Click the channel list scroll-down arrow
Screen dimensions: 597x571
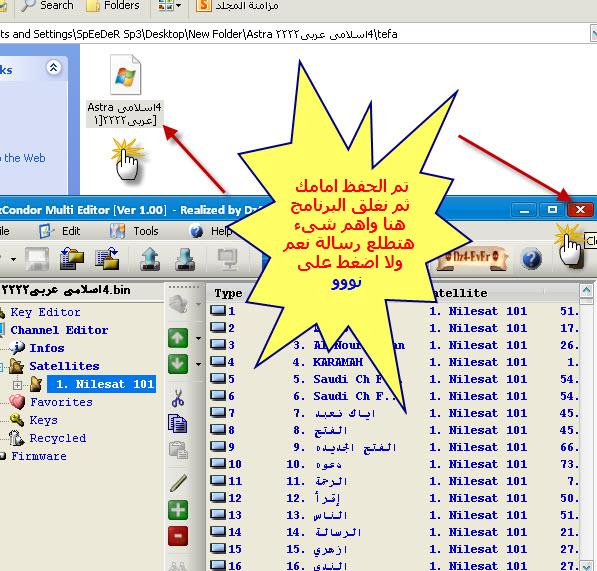586,565
